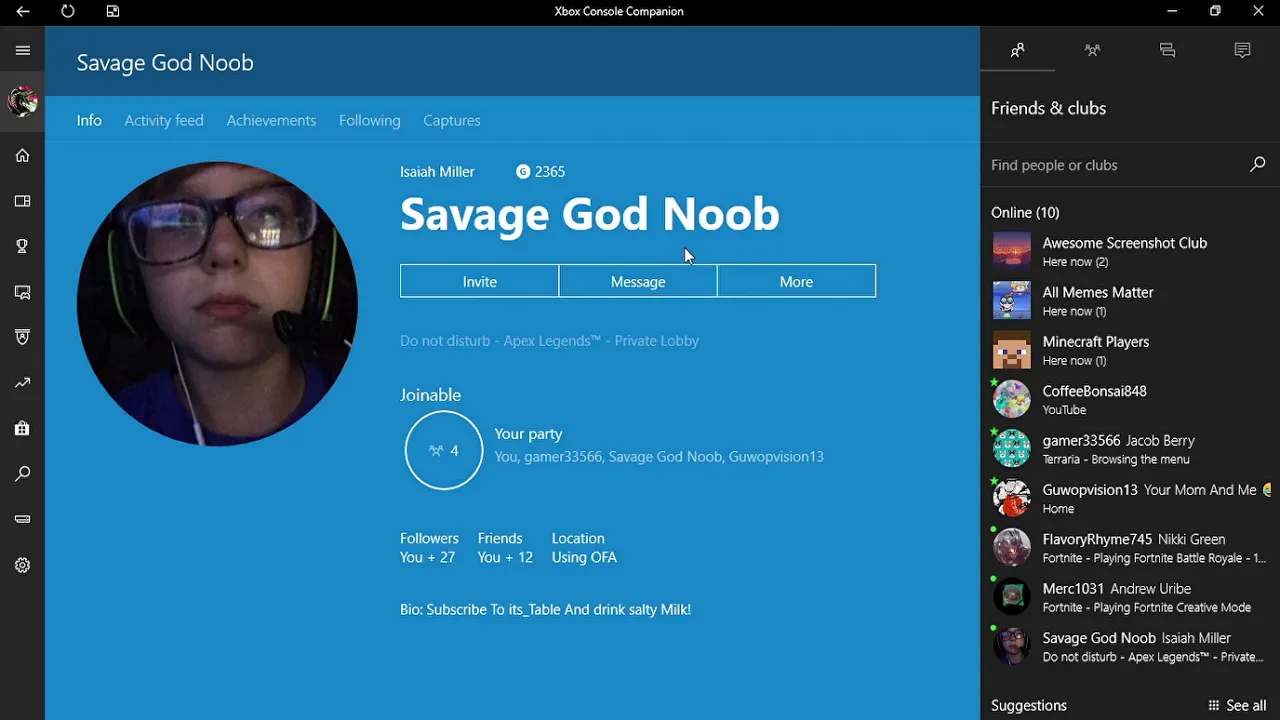Click the Gamerscore 2365 icon
1280x720 pixels.
click(x=523, y=172)
